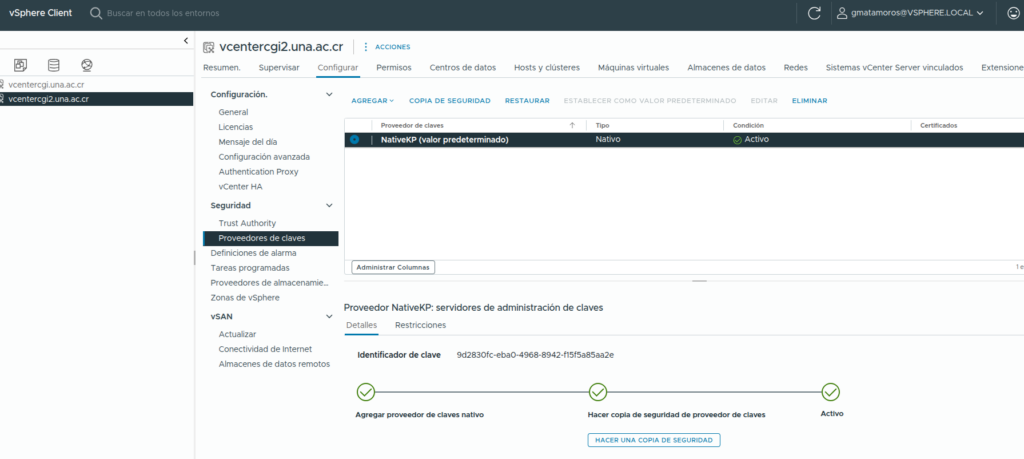Select vcentercgi.una.ac.cr in the inventory tree

(46, 85)
